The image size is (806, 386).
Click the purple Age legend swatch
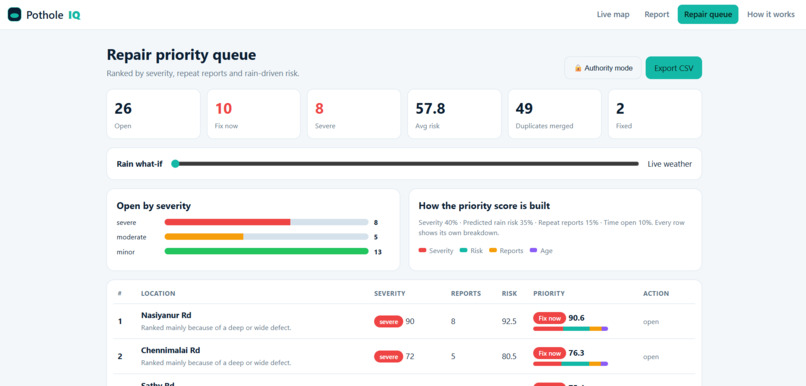coord(533,250)
